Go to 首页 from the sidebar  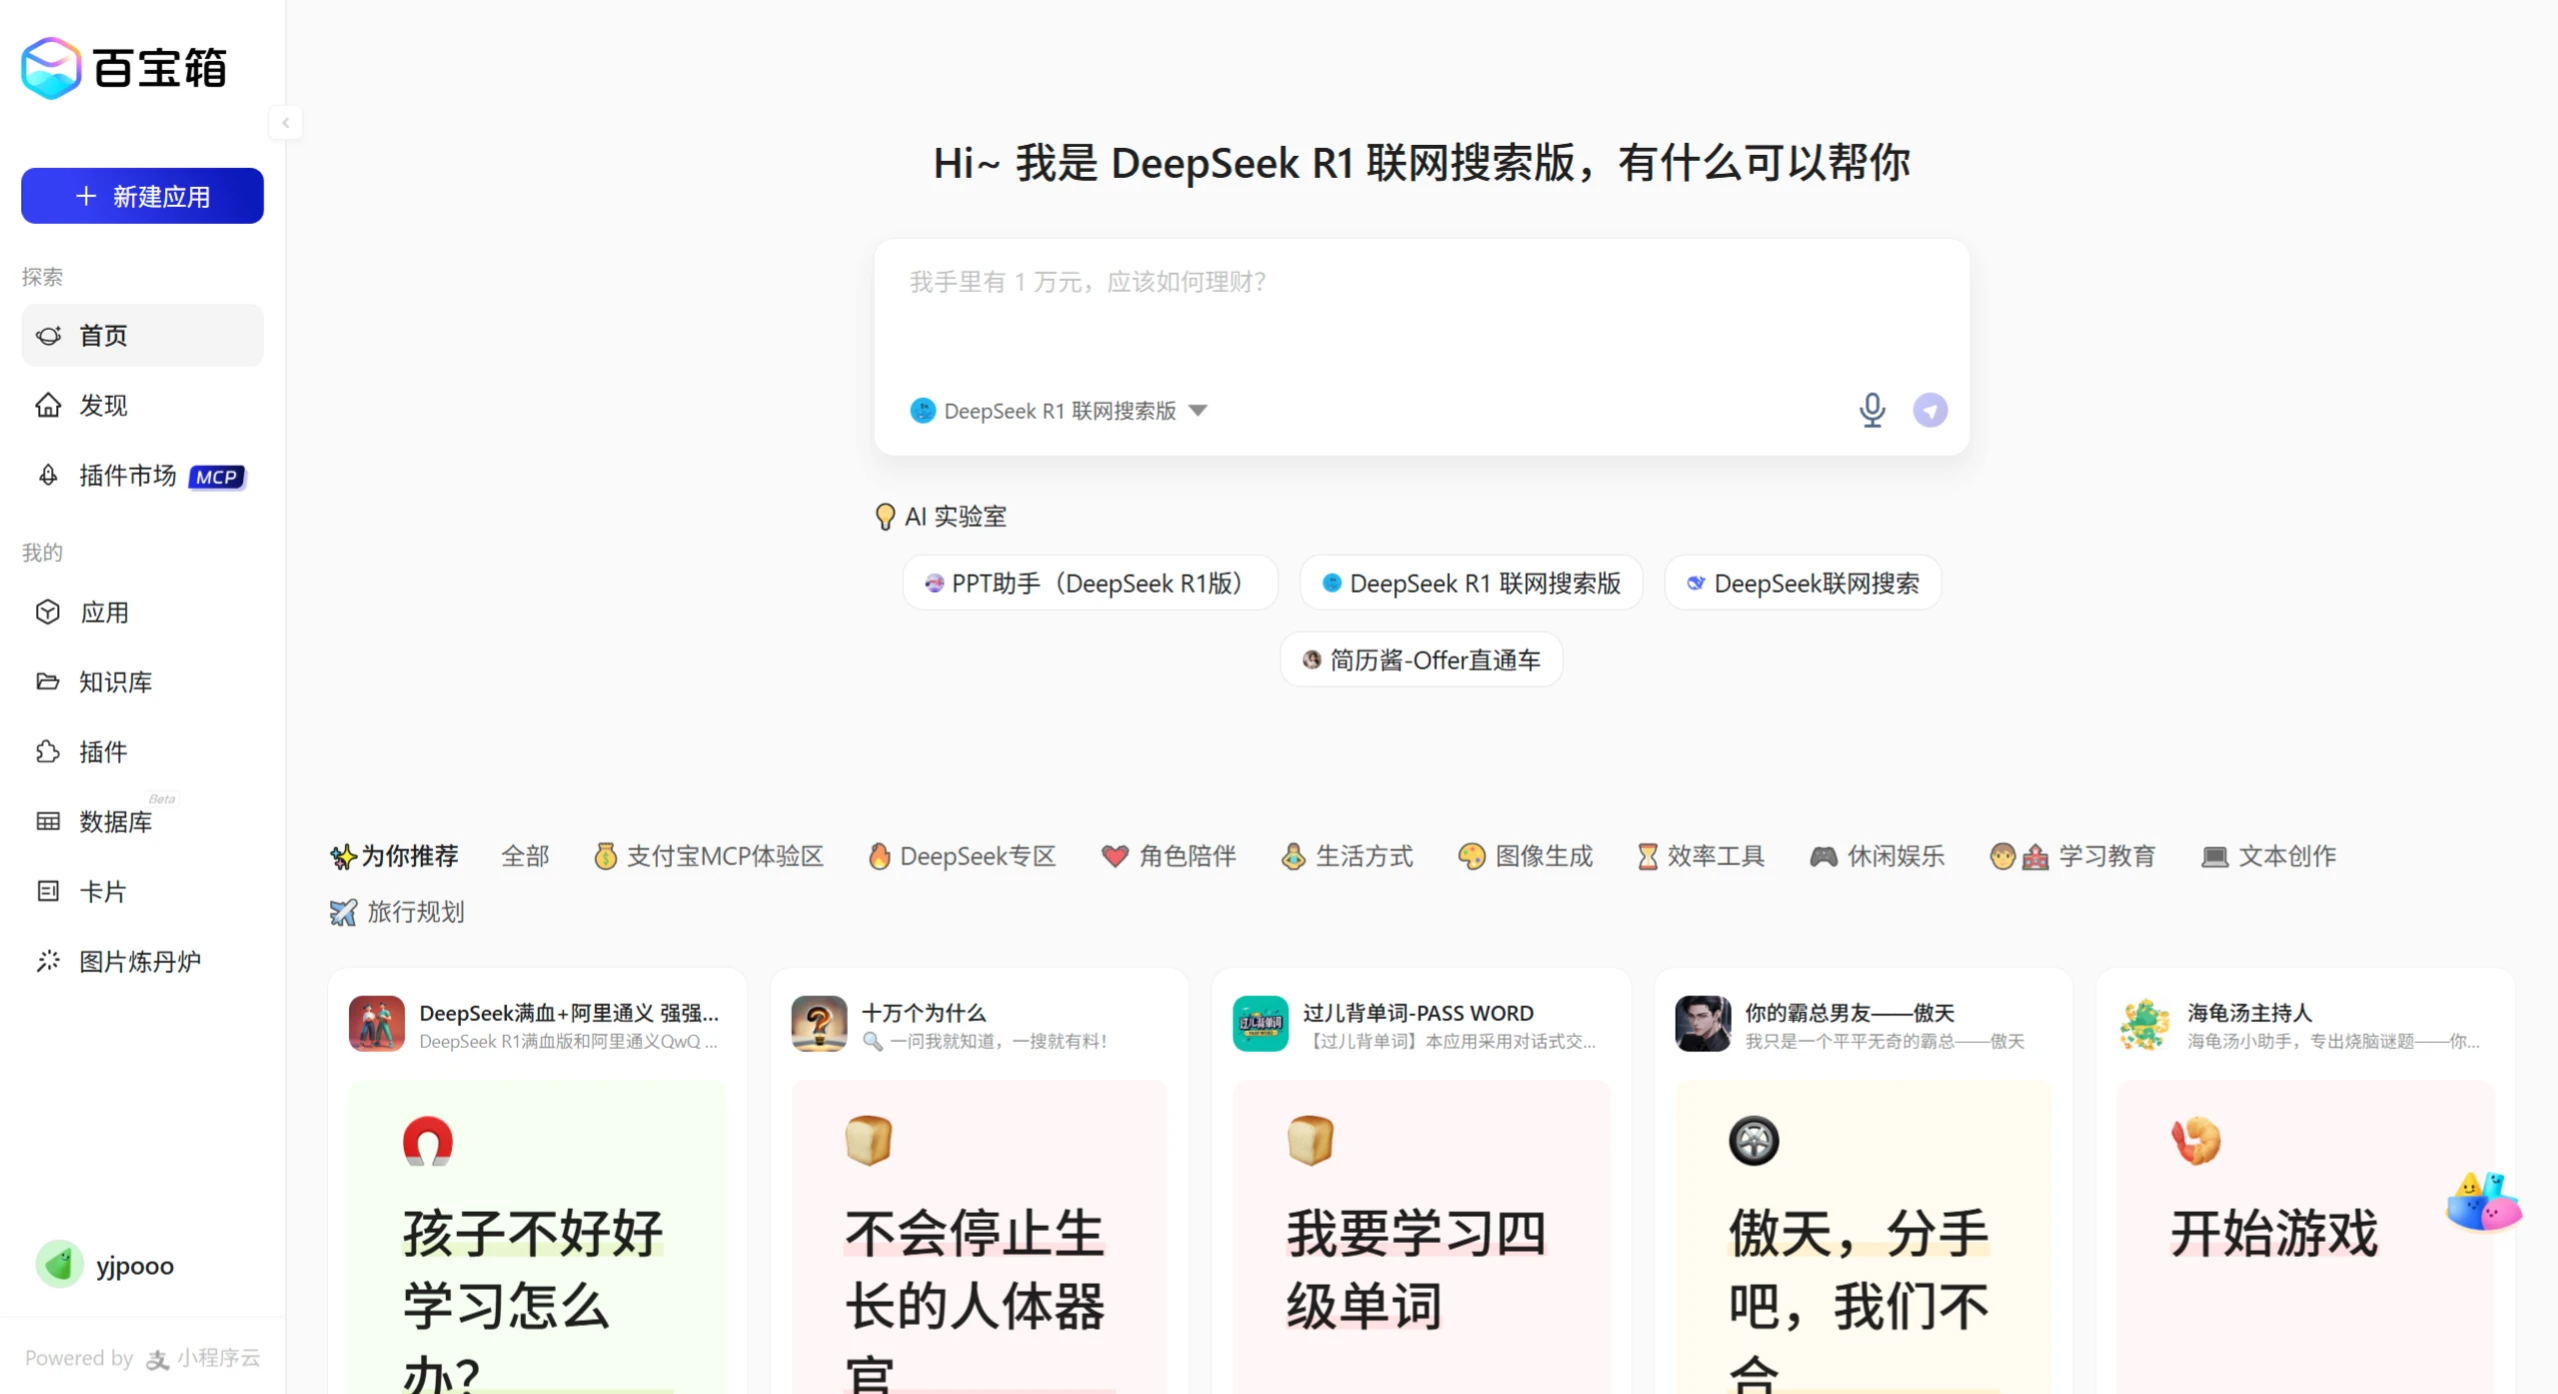coord(103,335)
